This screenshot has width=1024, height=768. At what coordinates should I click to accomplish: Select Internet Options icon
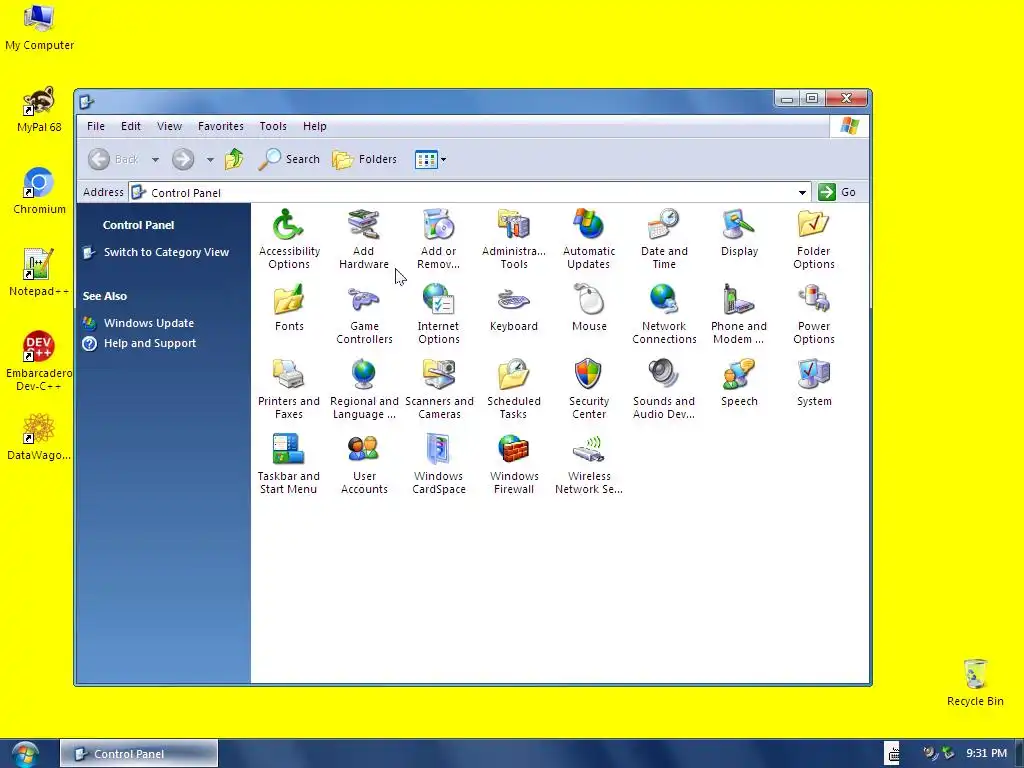[x=438, y=314]
